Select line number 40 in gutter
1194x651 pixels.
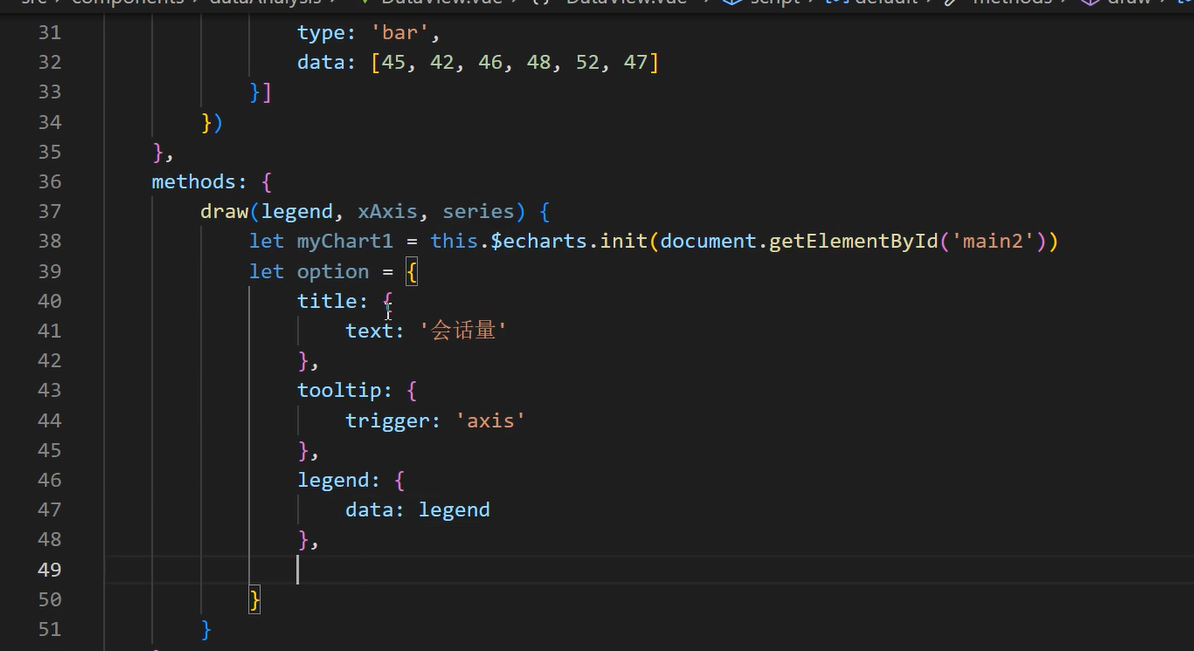(x=49, y=302)
